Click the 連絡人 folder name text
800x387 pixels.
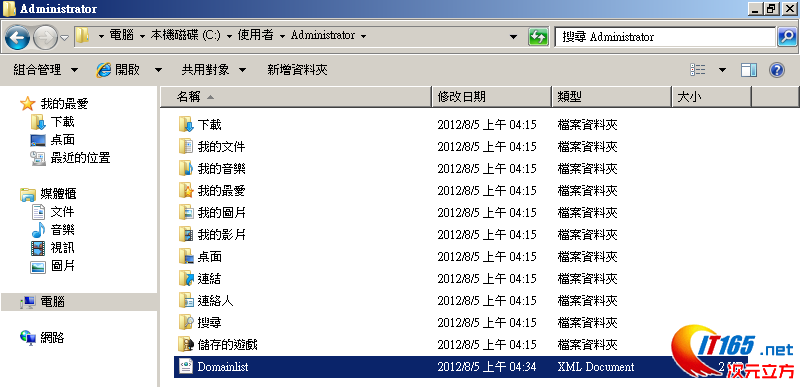click(x=216, y=300)
